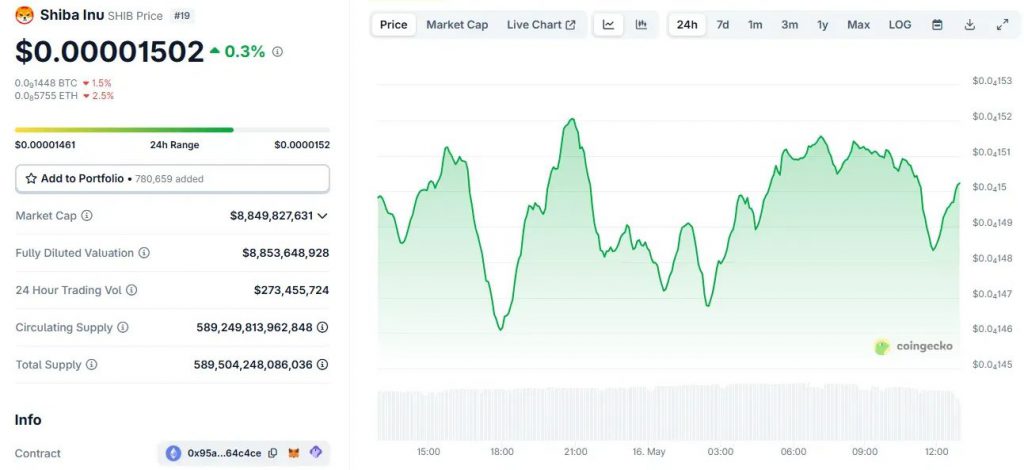Download the chart data

[970, 25]
